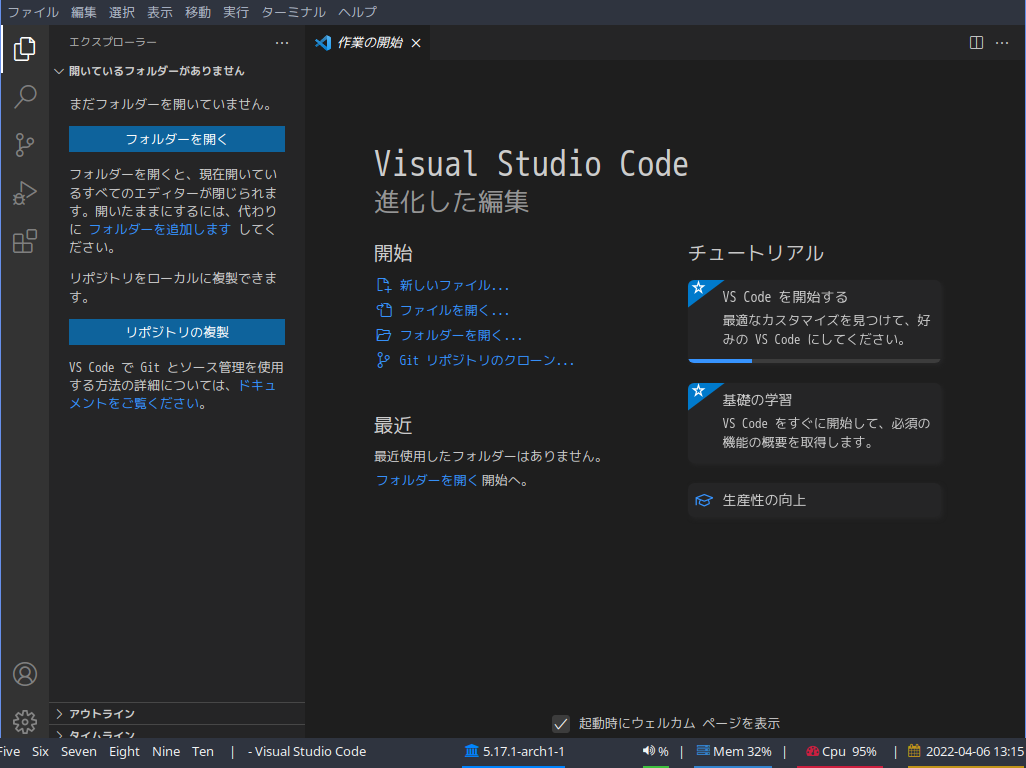The image size is (1026, 768).
Task: Switch to workspace Ten in status bar
Action: [x=203, y=752]
